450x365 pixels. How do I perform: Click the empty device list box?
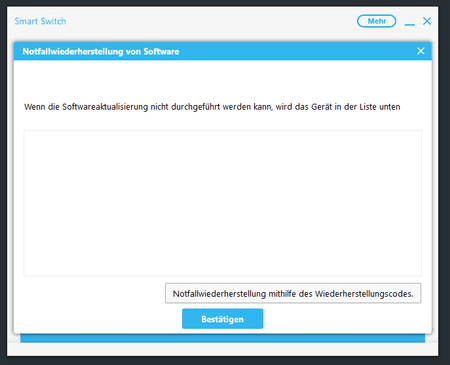(x=222, y=203)
